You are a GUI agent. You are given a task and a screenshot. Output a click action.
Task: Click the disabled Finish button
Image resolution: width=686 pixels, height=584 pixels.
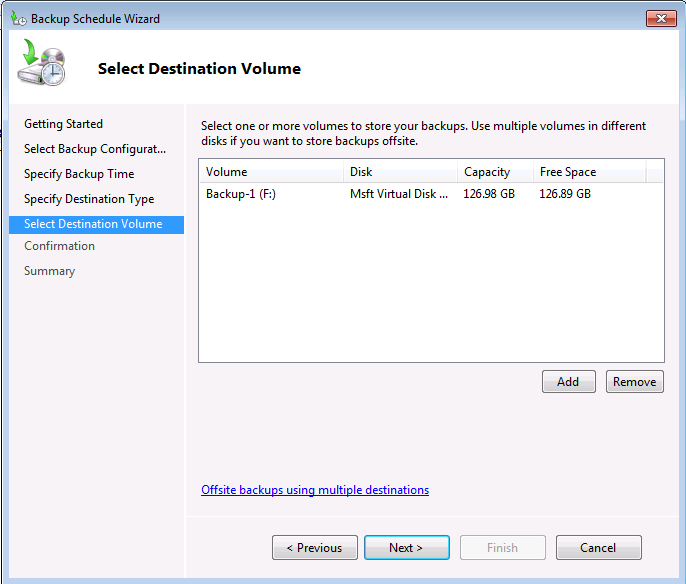tap(503, 547)
